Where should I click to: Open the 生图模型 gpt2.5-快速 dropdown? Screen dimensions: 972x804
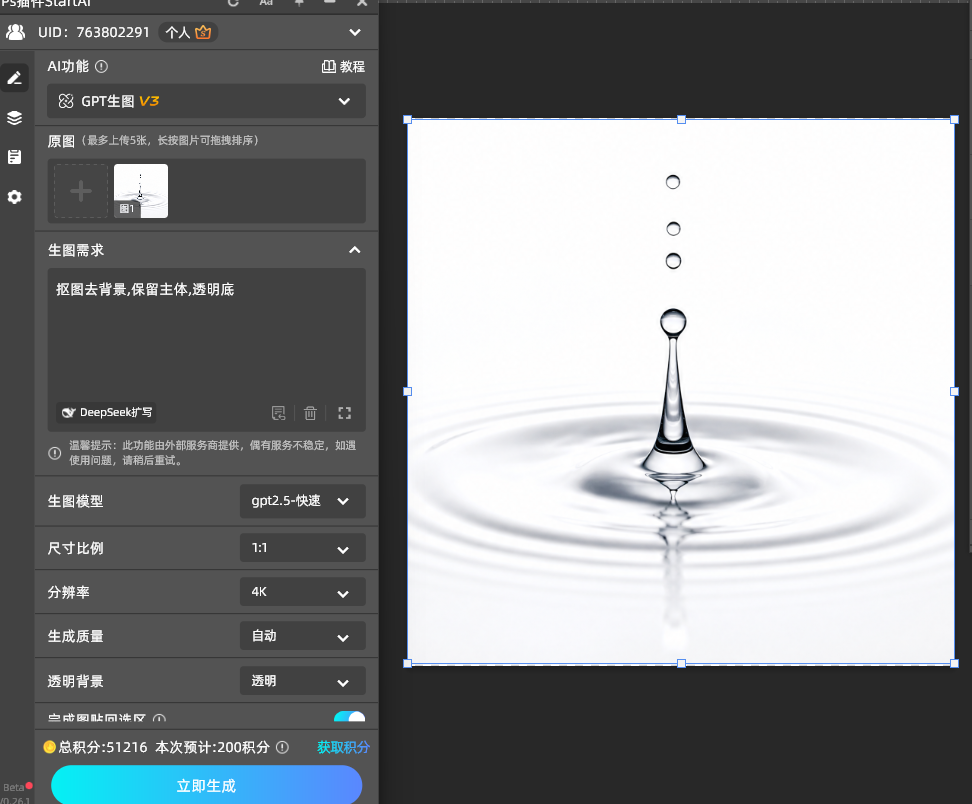click(303, 501)
